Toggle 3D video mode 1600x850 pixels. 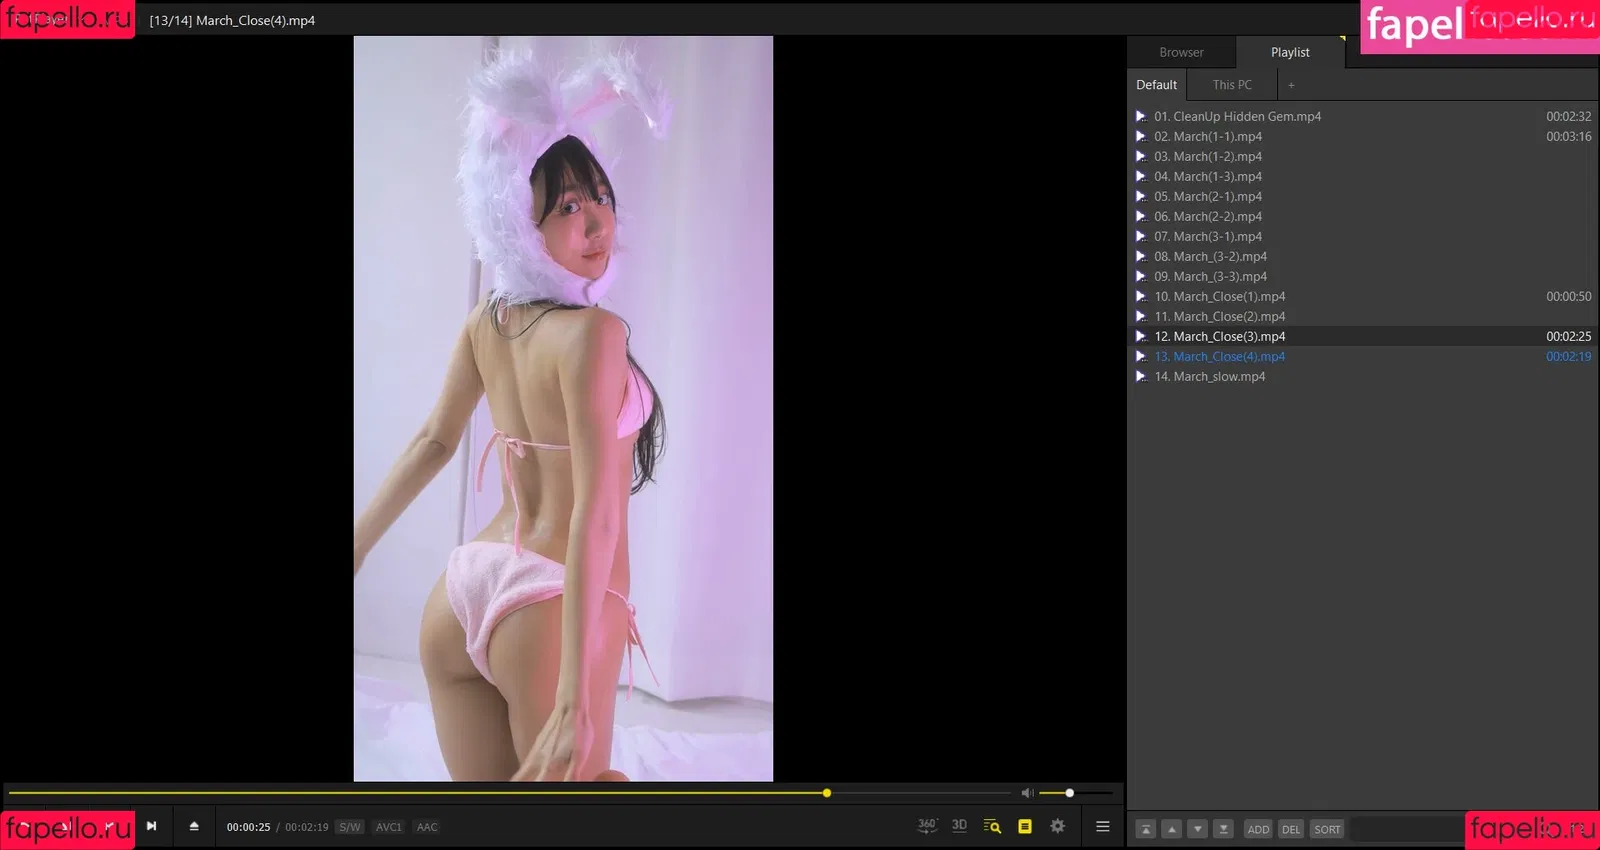tap(959, 826)
